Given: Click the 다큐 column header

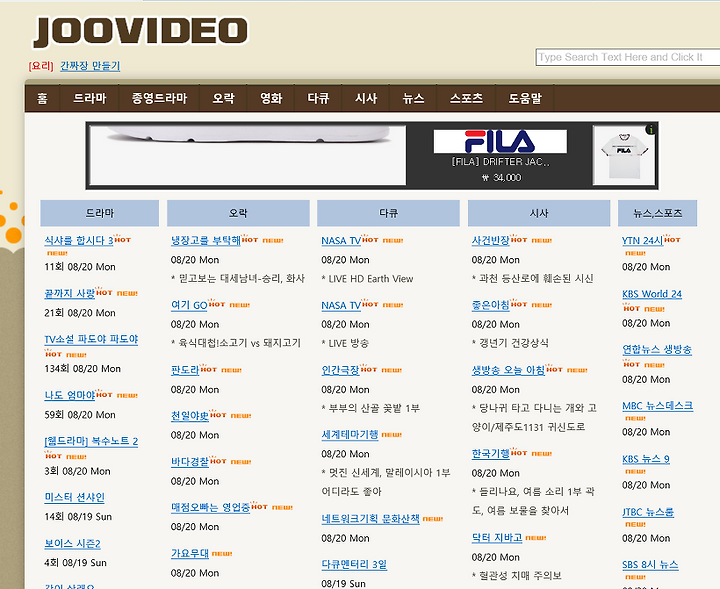Looking at the screenshot, I should coord(388,213).
